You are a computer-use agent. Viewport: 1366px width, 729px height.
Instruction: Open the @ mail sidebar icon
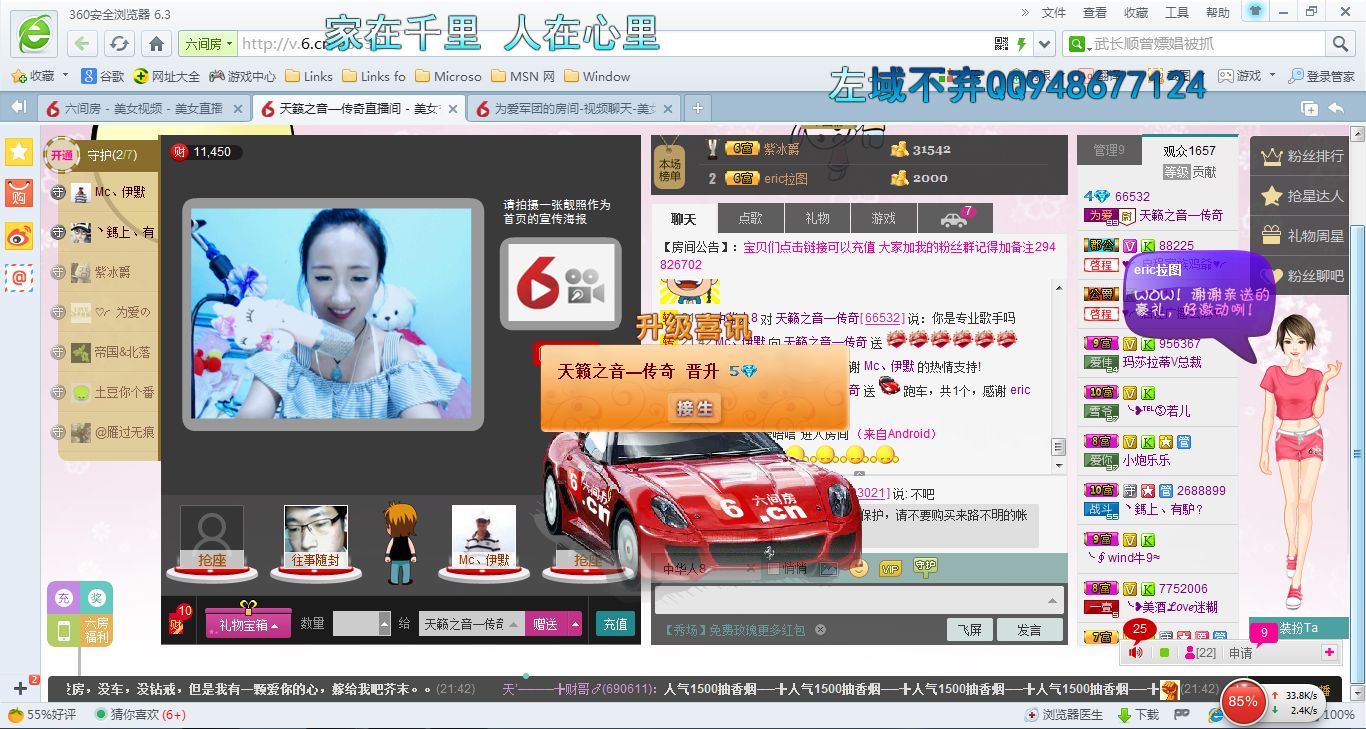[18, 277]
